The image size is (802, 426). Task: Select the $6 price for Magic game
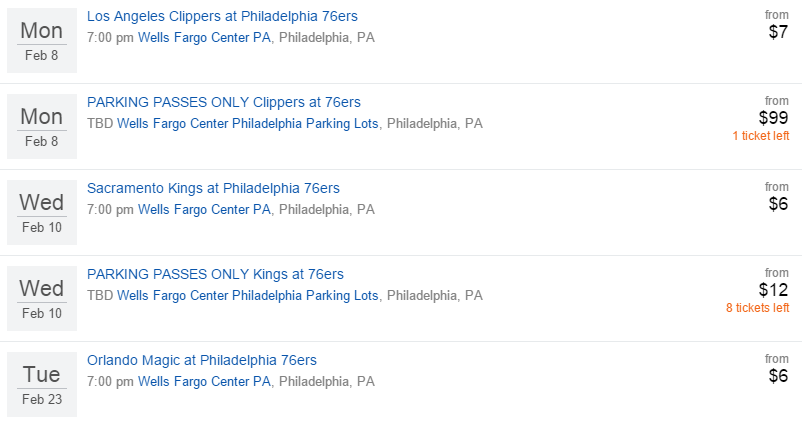(778, 376)
